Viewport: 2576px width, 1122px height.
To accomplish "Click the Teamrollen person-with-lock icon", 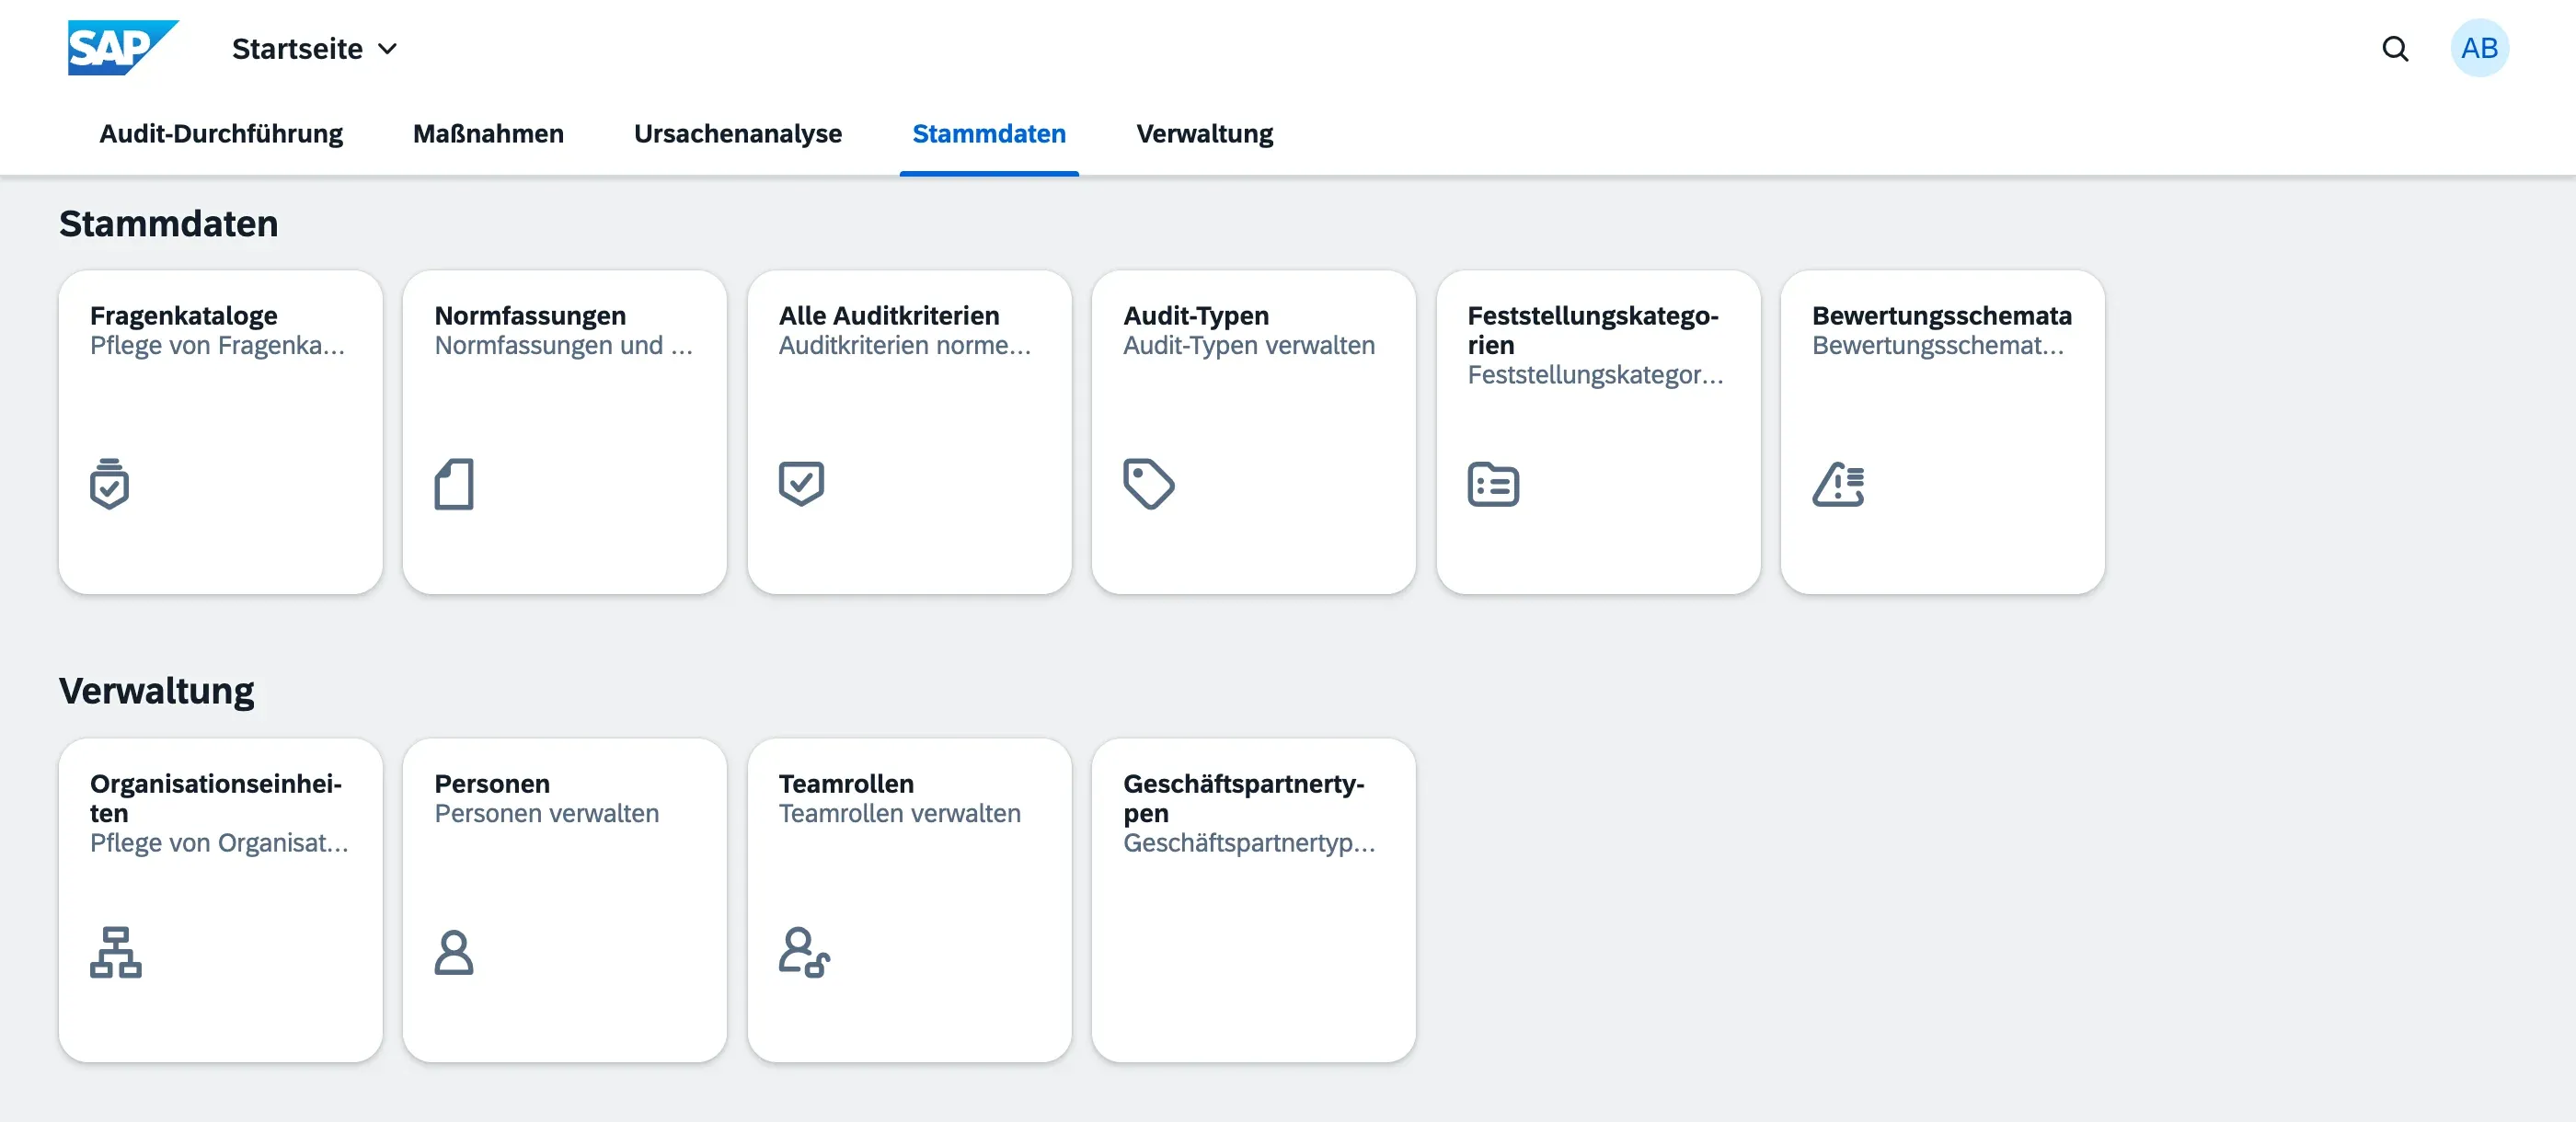I will (804, 952).
